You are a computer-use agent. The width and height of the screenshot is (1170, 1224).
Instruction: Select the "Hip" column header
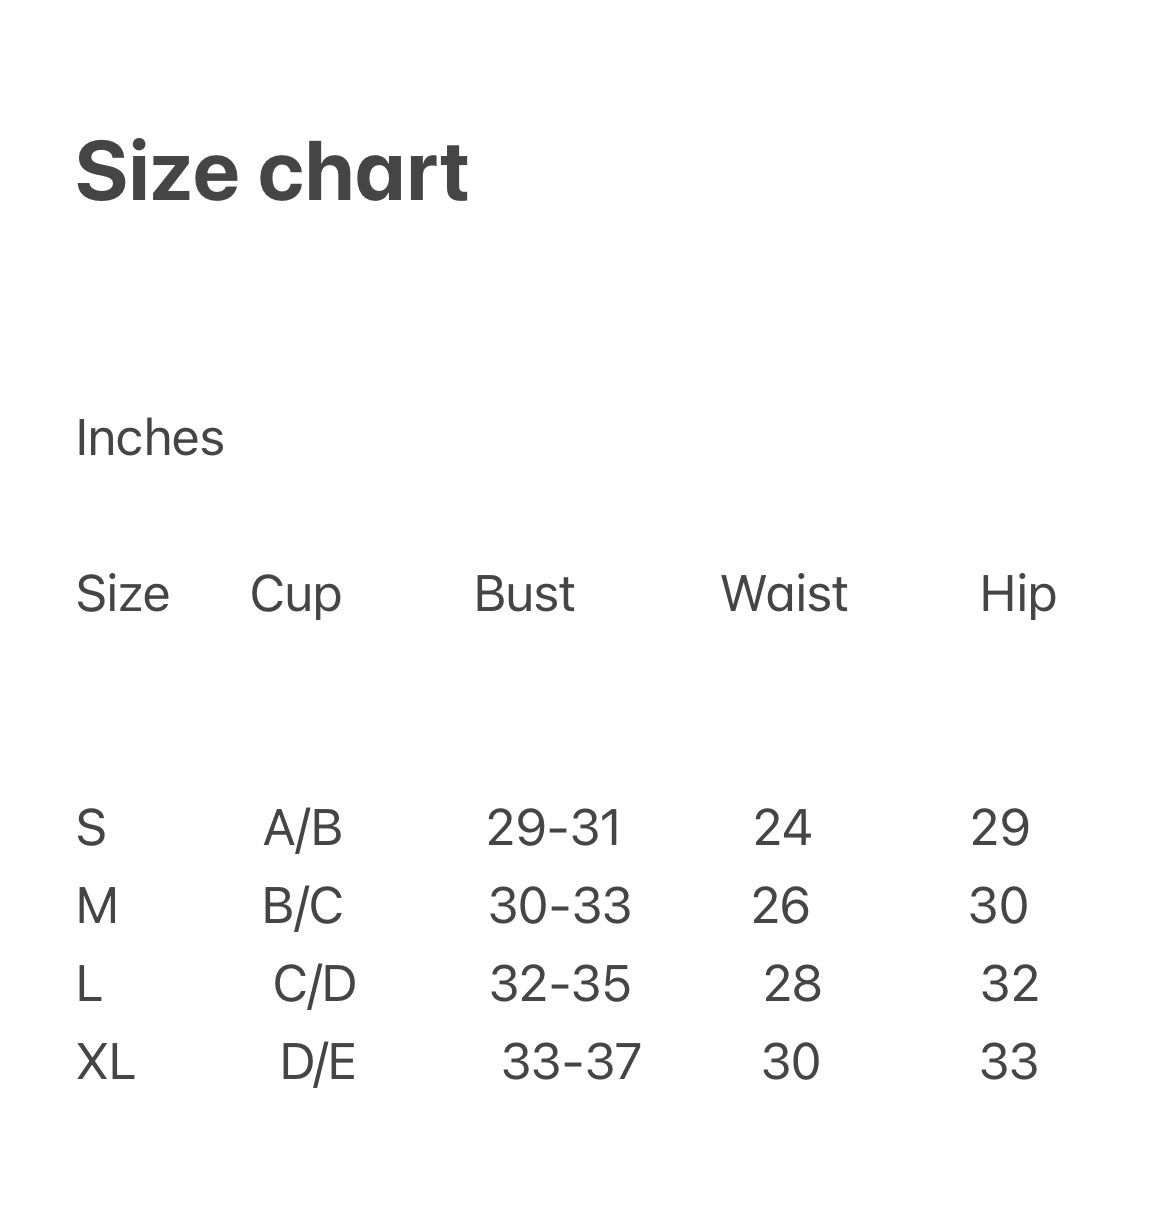point(1018,594)
